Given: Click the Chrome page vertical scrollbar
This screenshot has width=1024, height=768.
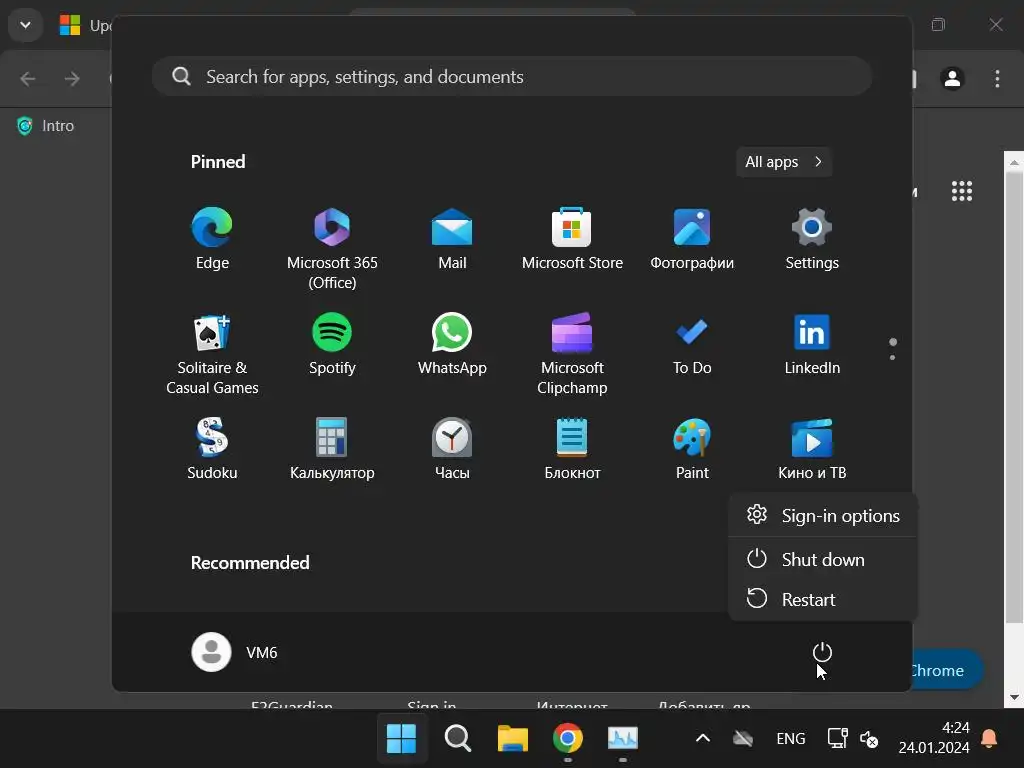Looking at the screenshot, I should pos(1014,396).
